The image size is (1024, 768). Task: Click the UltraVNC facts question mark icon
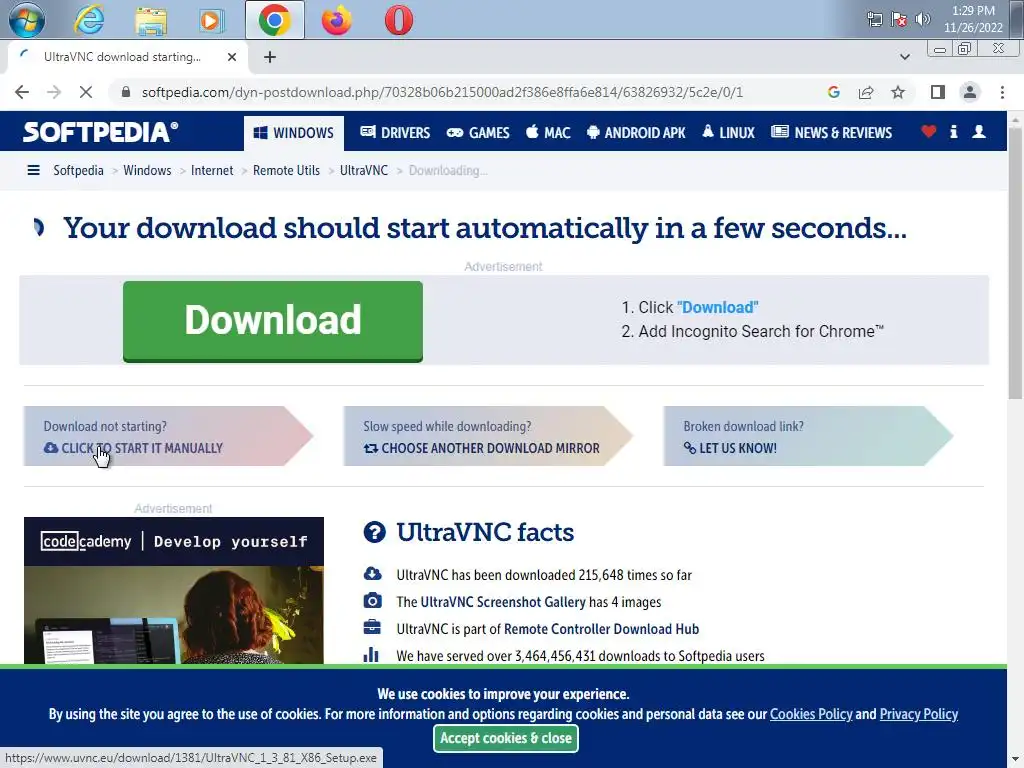click(375, 532)
